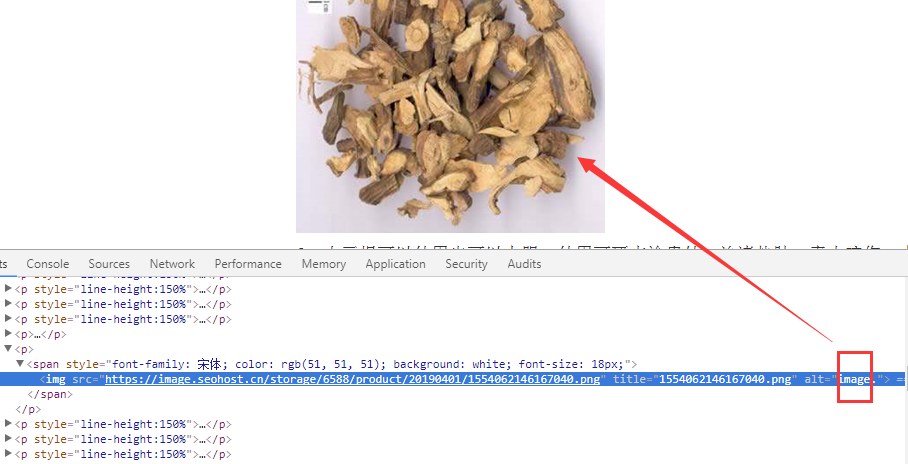Select the </span> closing tag row
Image resolution: width=908 pixels, height=464 pixels.
click(50, 394)
